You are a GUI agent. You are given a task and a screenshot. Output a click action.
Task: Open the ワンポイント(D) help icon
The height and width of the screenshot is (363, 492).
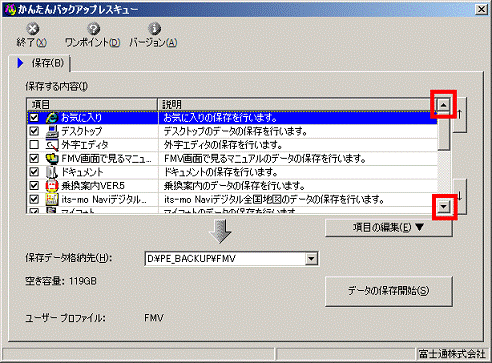click(93, 29)
